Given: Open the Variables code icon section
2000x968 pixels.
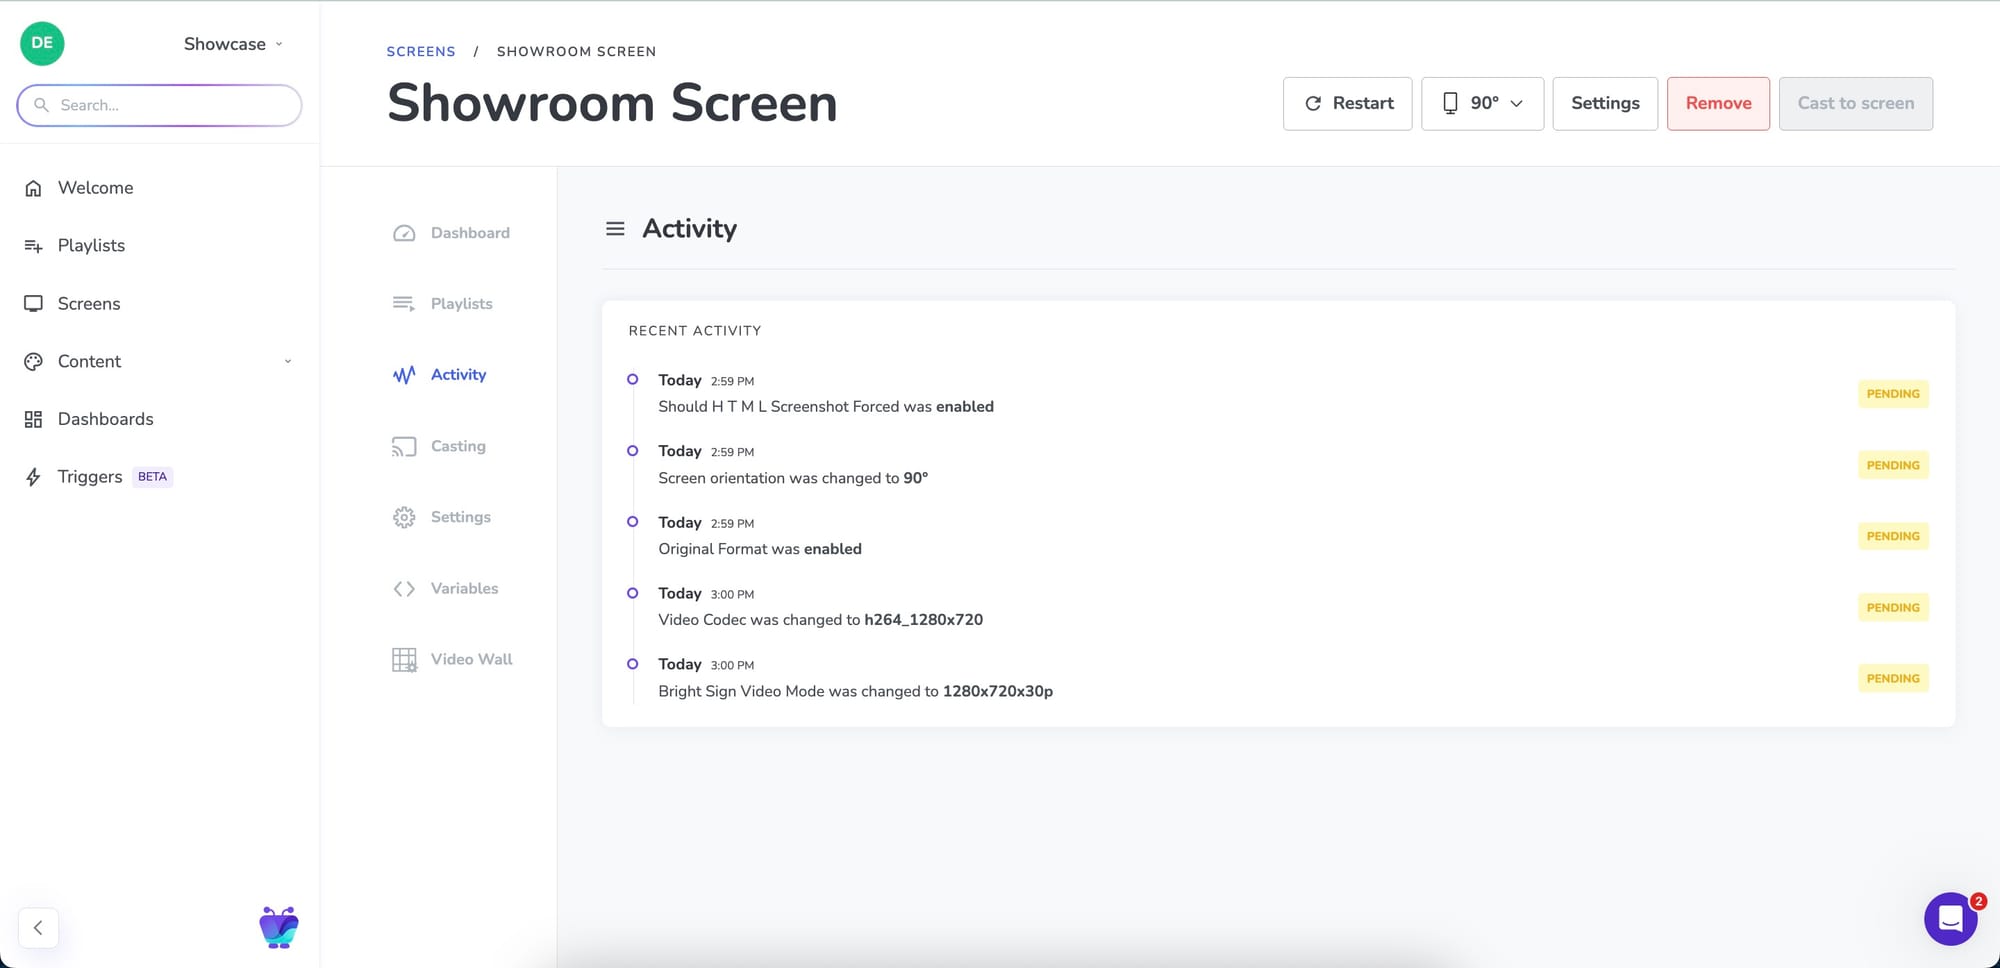Looking at the screenshot, I should tap(404, 589).
